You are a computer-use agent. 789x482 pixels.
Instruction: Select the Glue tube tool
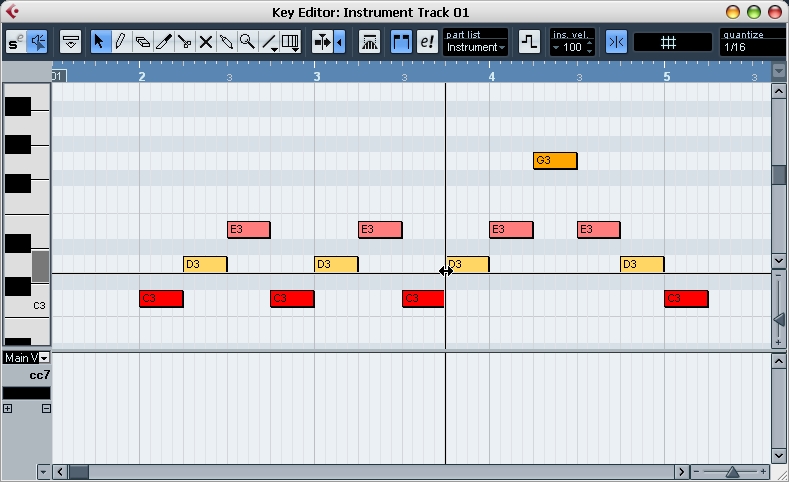tap(226, 42)
